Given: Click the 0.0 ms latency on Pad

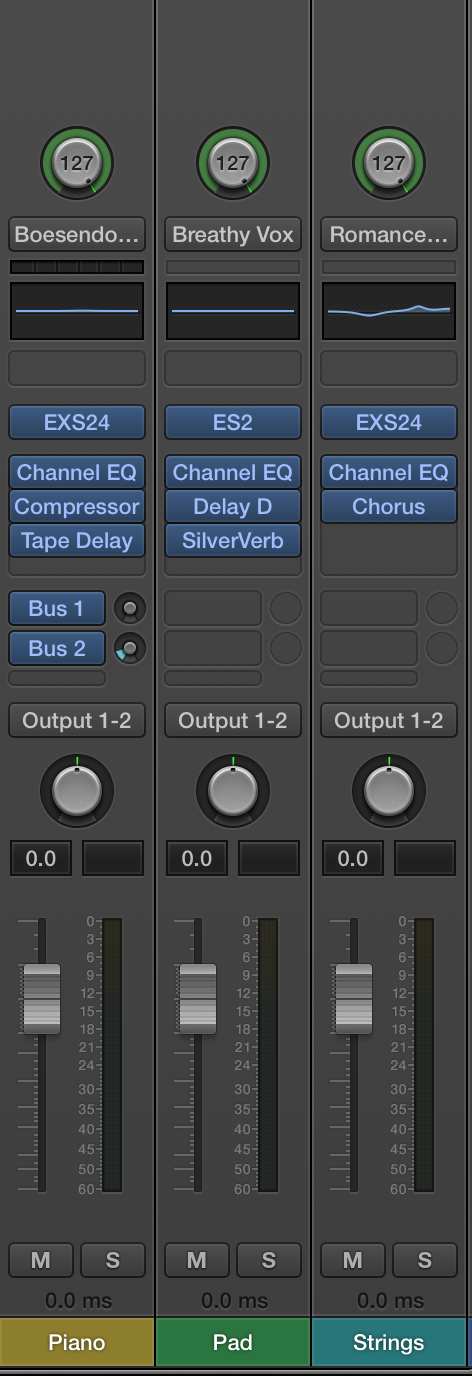Looking at the screenshot, I should click(233, 1301).
